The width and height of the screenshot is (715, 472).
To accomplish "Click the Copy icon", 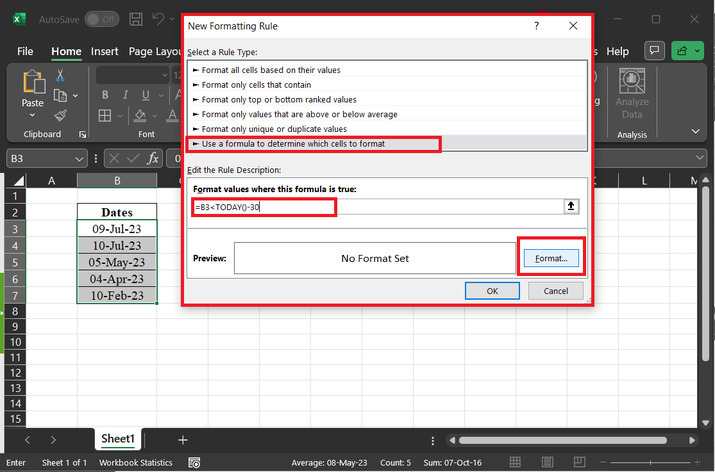I will click(60, 95).
